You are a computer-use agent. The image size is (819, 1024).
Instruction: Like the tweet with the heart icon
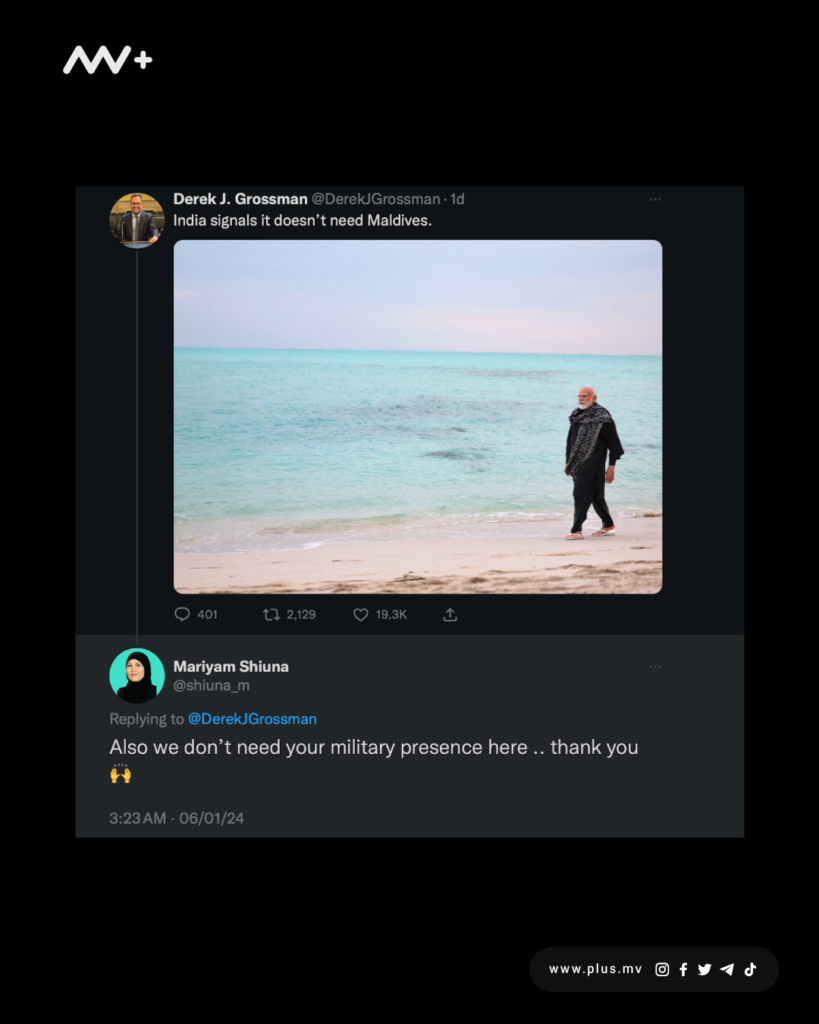361,615
